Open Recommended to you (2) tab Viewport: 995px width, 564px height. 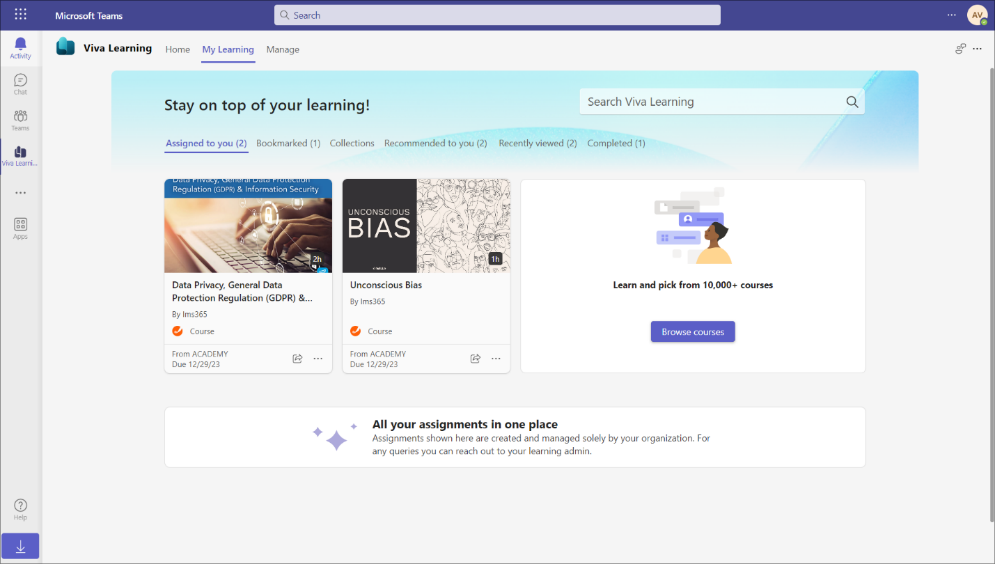point(435,143)
